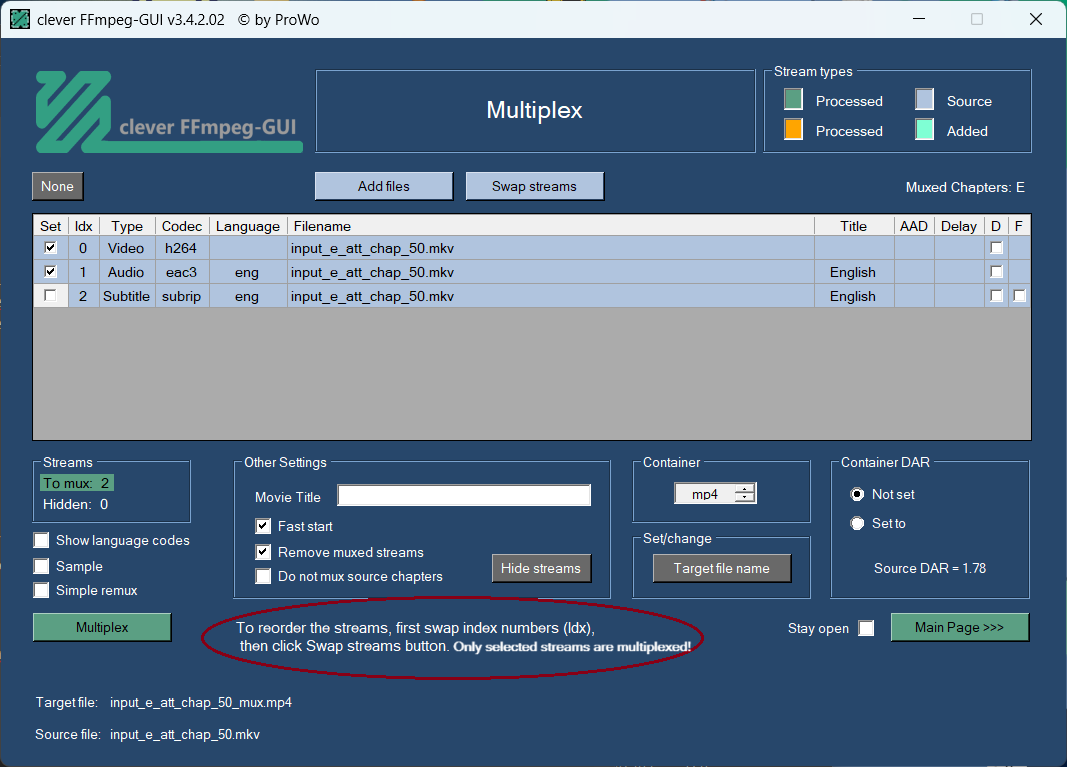The width and height of the screenshot is (1067, 767).
Task: Toggle D checkbox in the Video row
Action: pyautogui.click(x=996, y=248)
